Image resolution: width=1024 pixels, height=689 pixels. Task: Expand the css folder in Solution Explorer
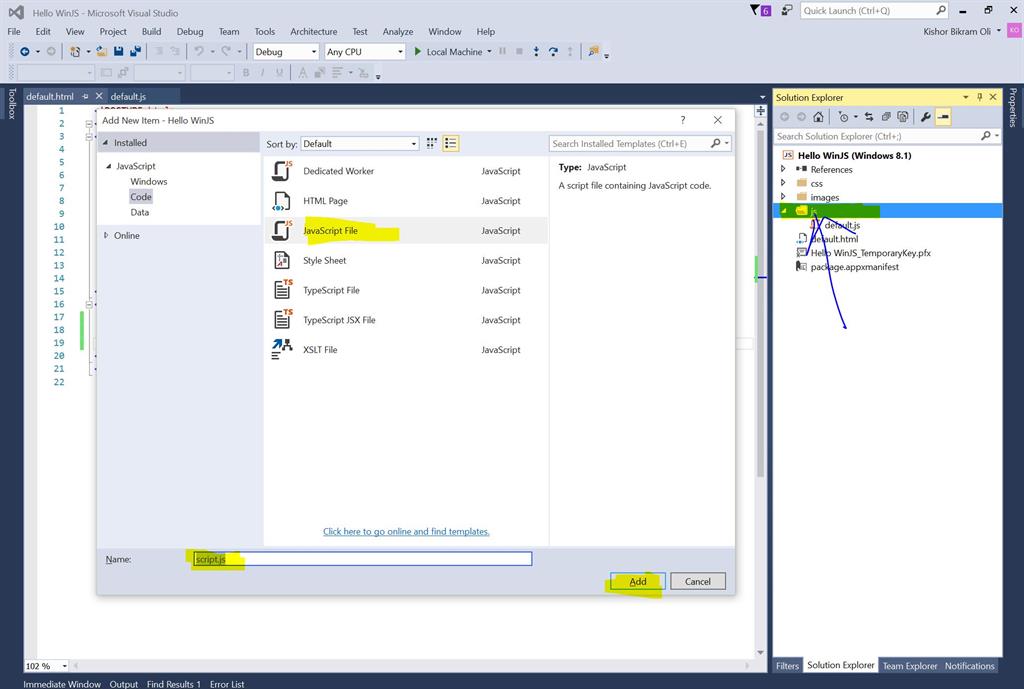pyautogui.click(x=783, y=183)
